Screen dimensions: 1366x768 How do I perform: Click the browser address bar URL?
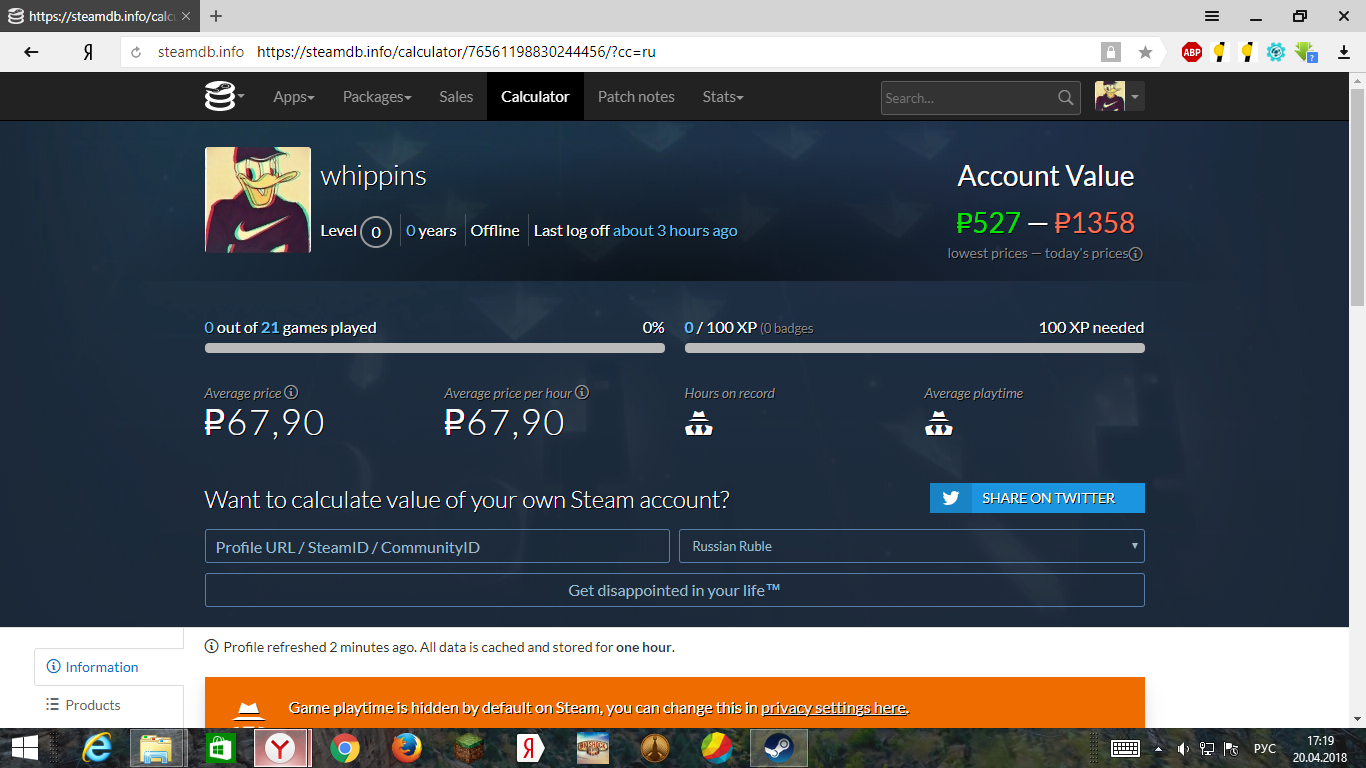pyautogui.click(x=456, y=52)
